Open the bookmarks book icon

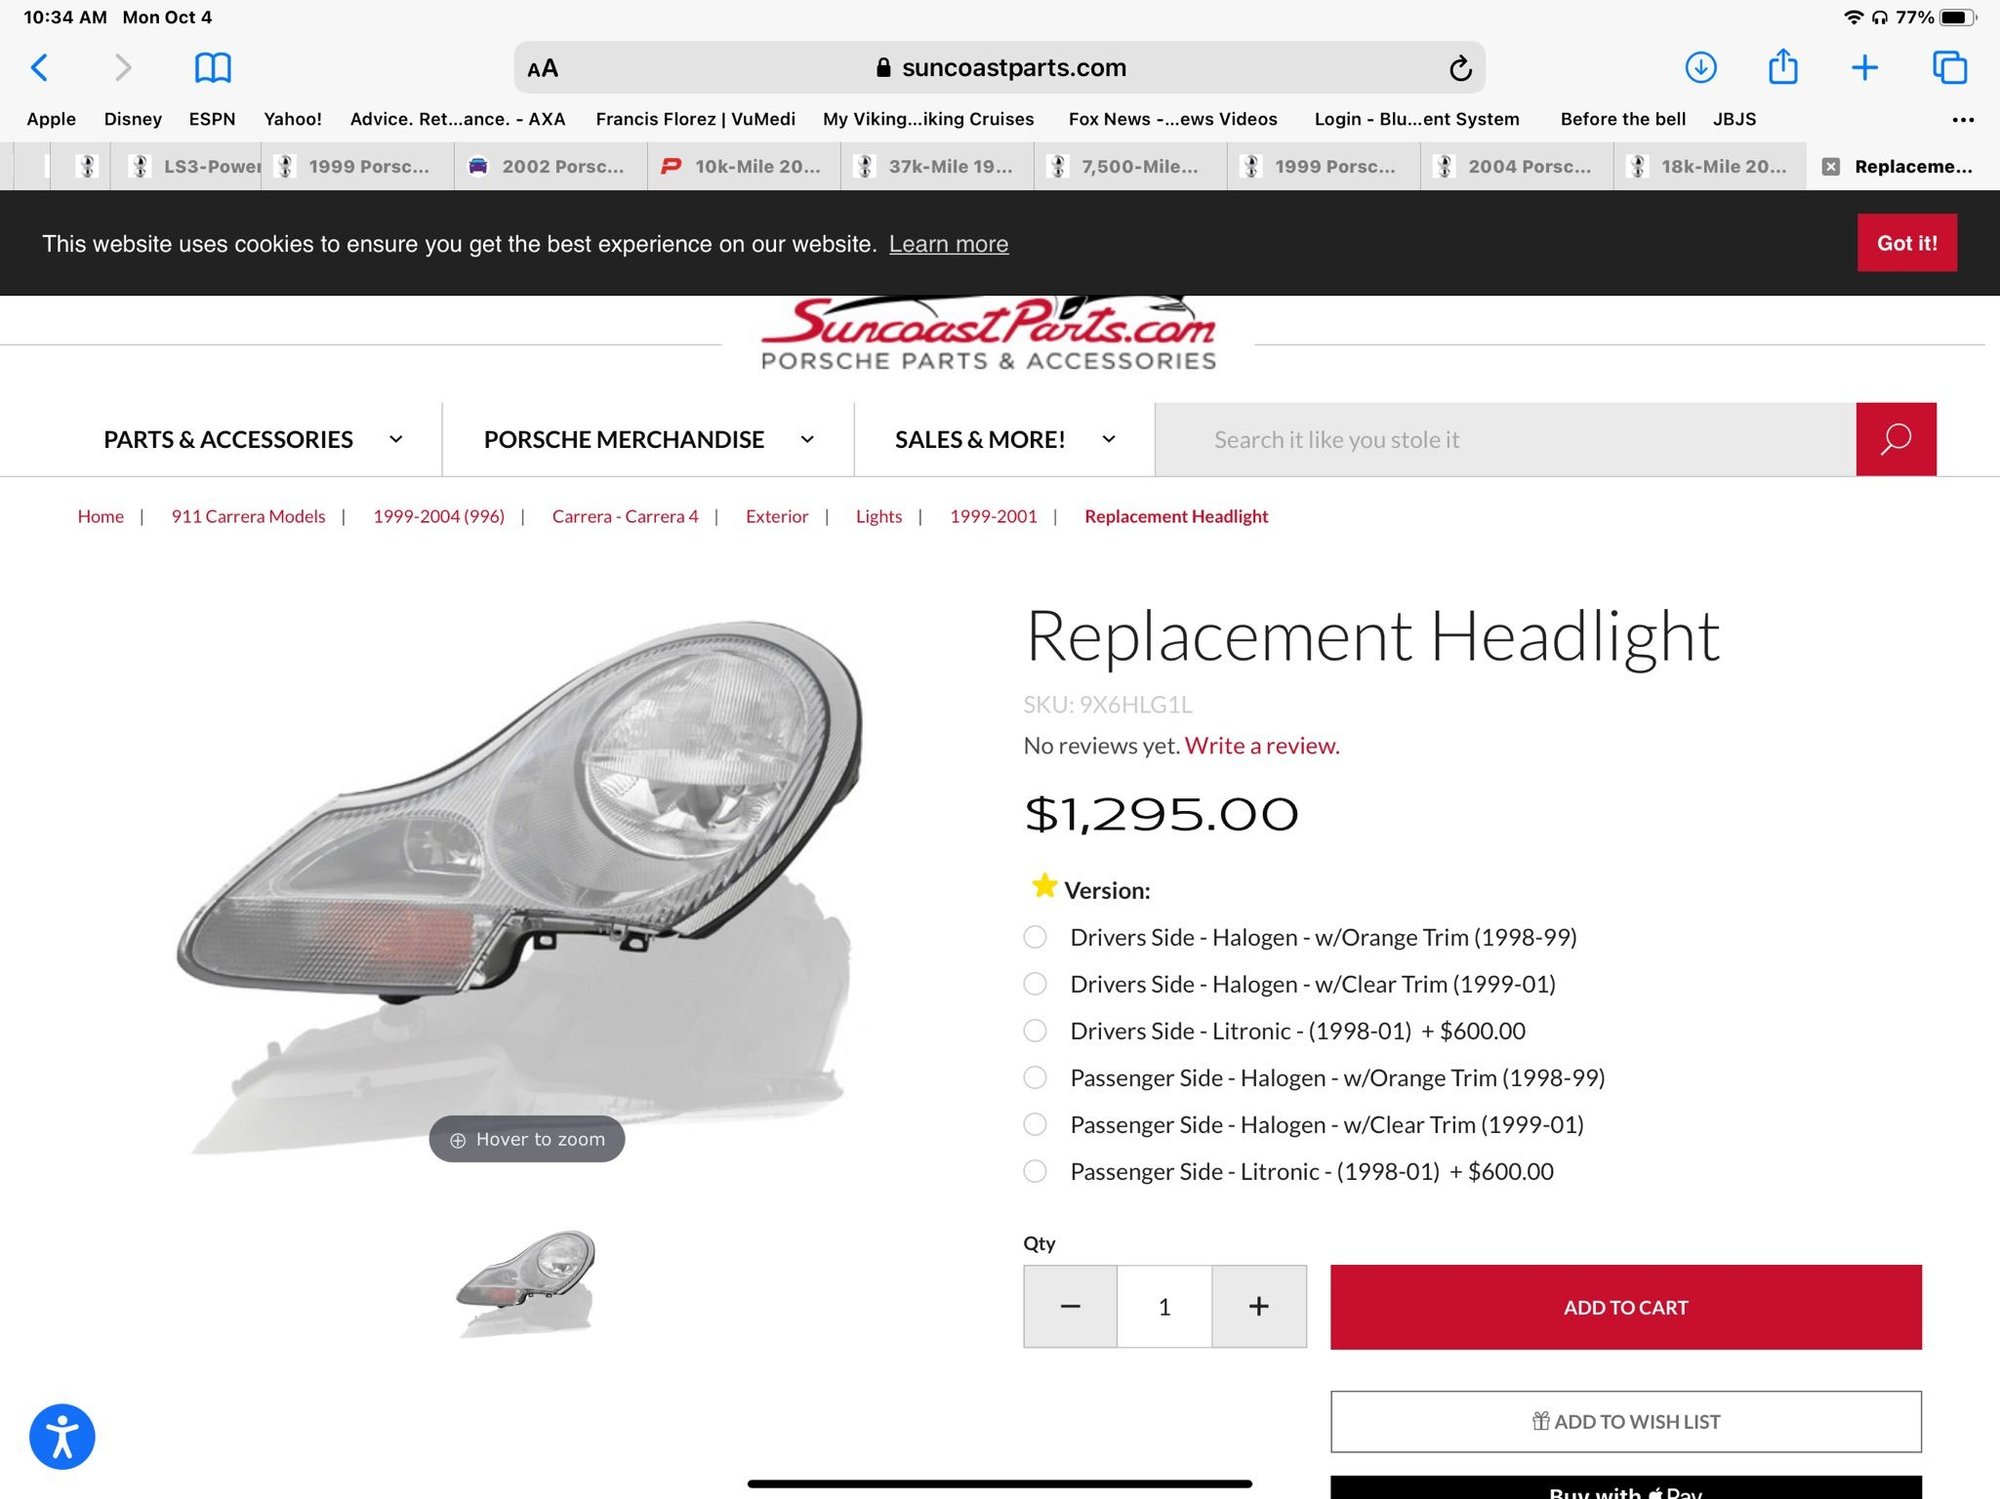click(x=213, y=68)
